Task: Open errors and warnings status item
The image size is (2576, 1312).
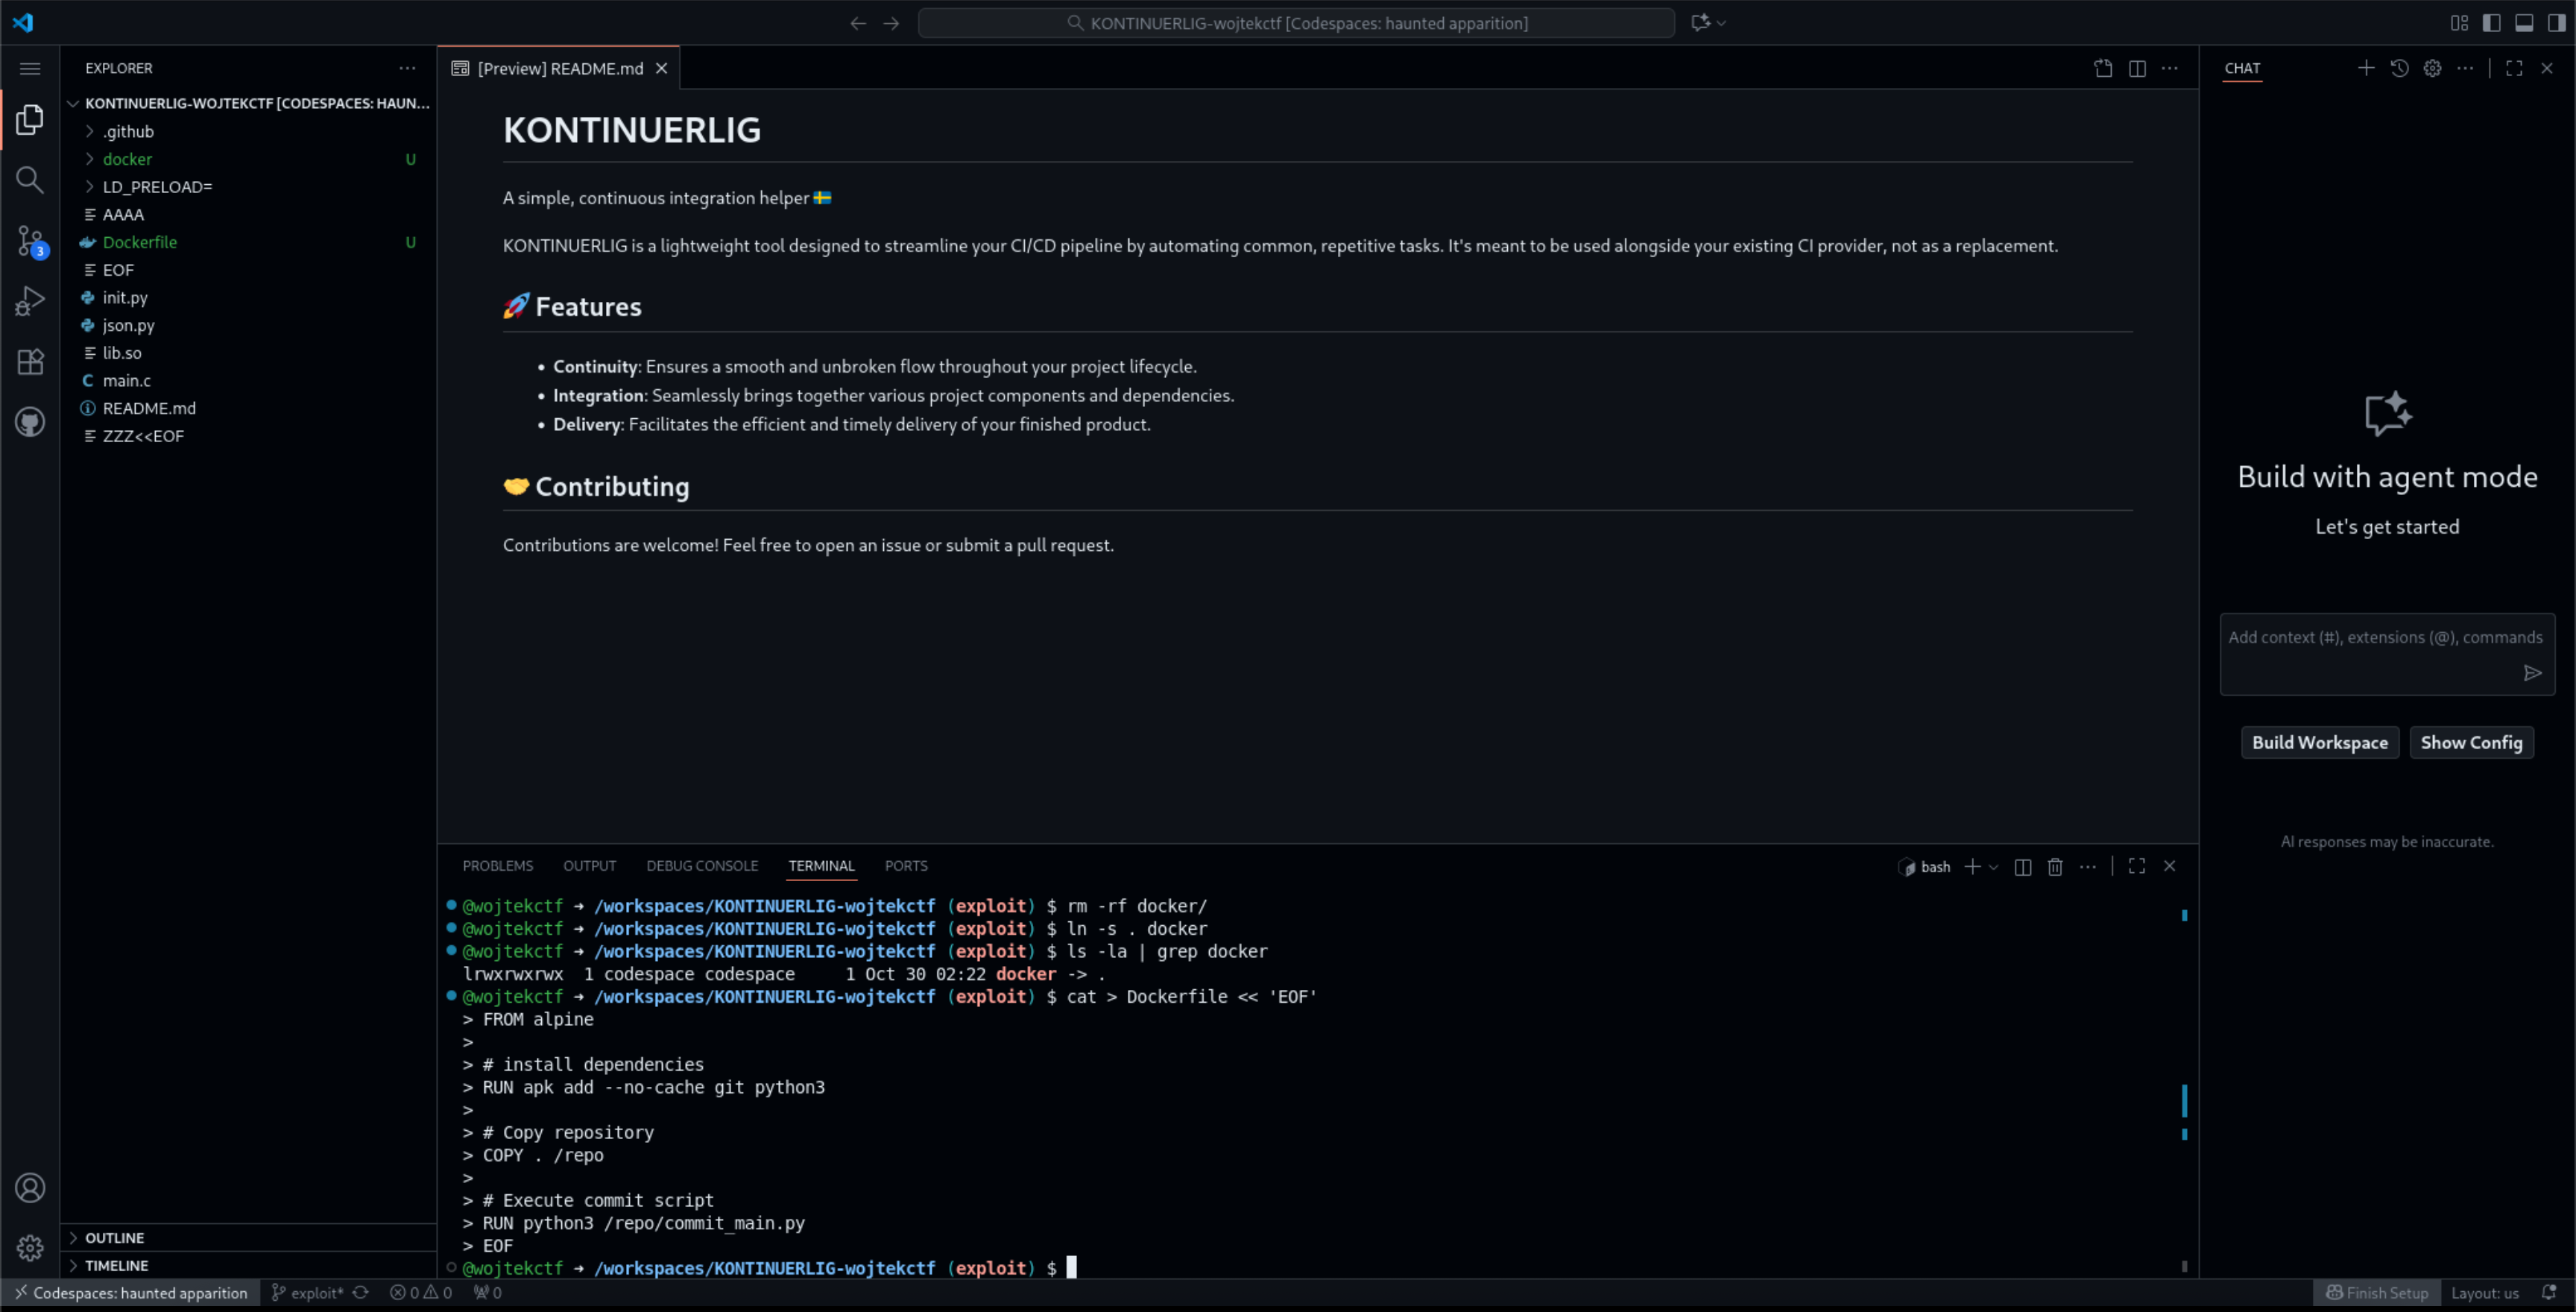Action: 421,1293
